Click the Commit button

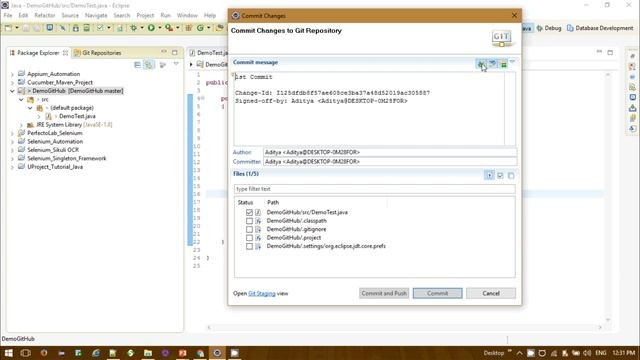tap(438, 293)
